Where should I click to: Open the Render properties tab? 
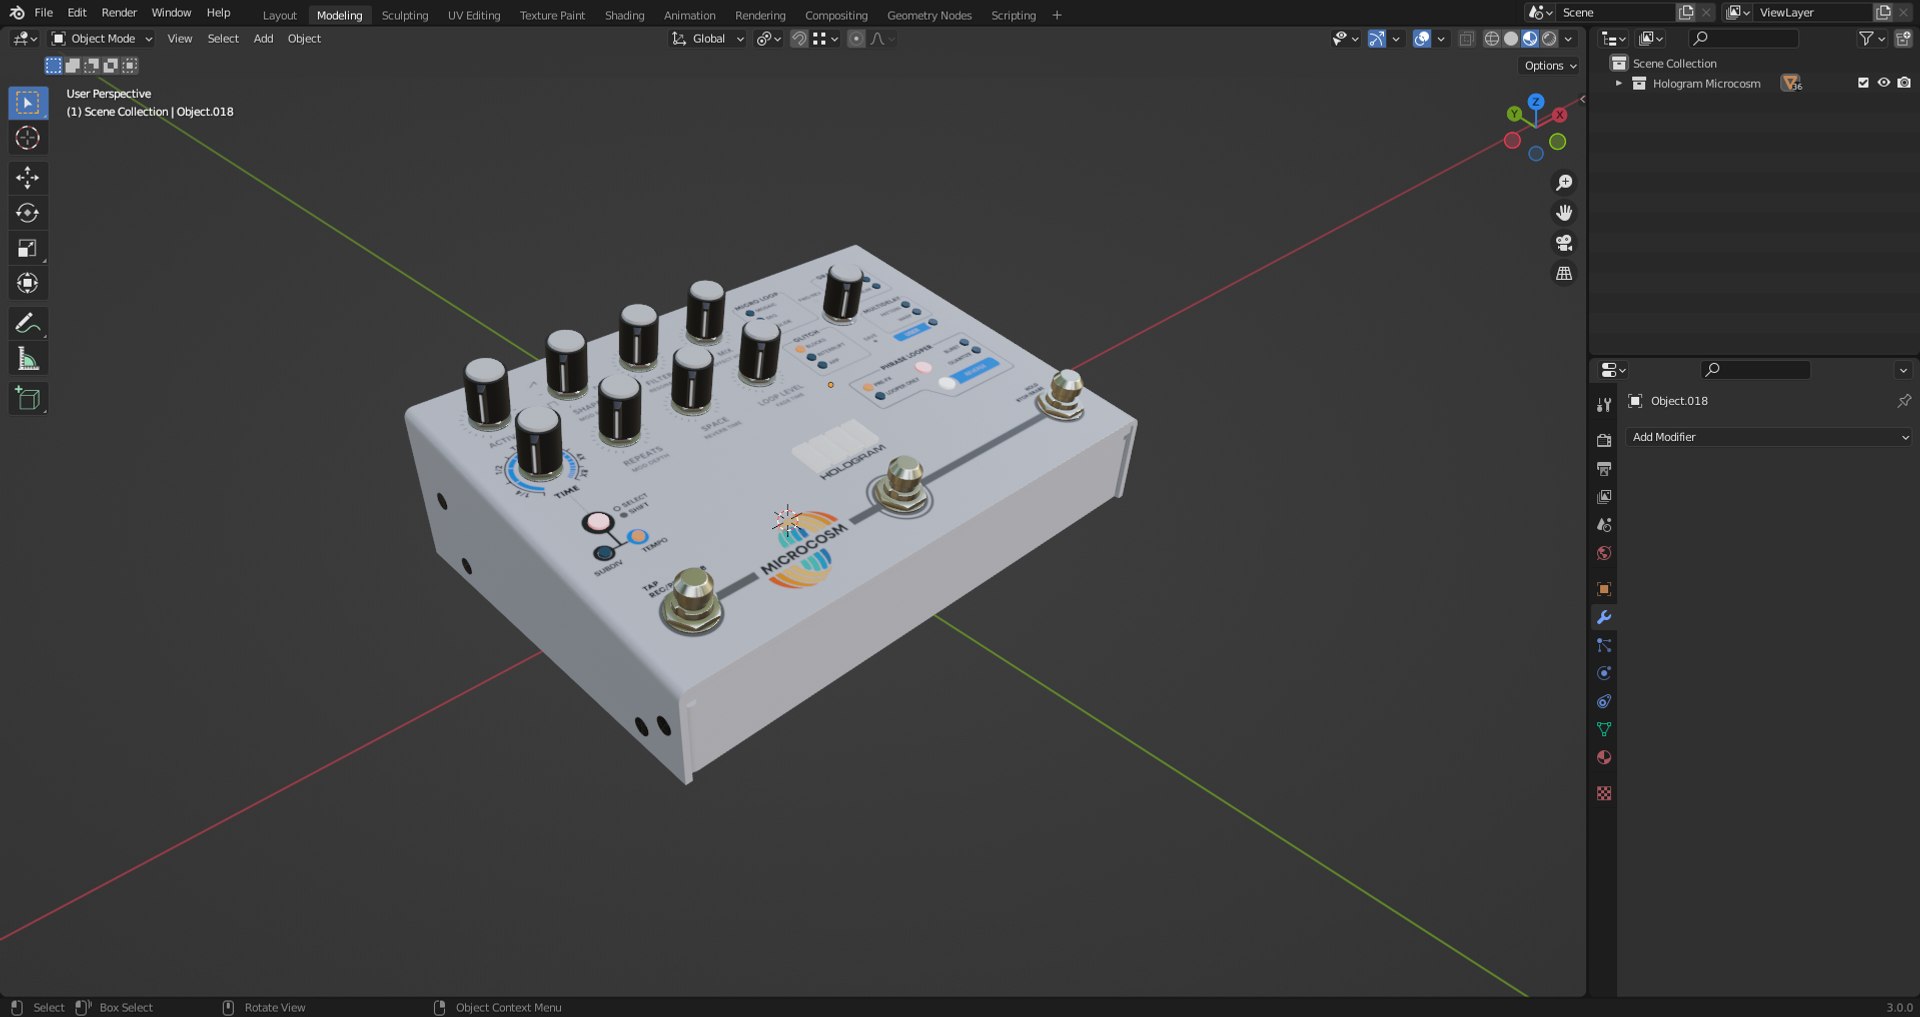click(1604, 441)
